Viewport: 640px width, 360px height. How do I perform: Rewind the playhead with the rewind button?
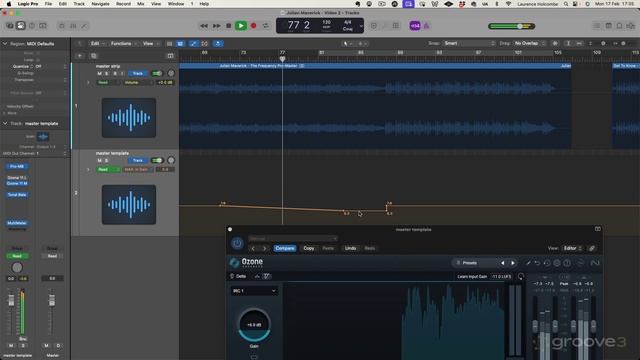(204, 26)
